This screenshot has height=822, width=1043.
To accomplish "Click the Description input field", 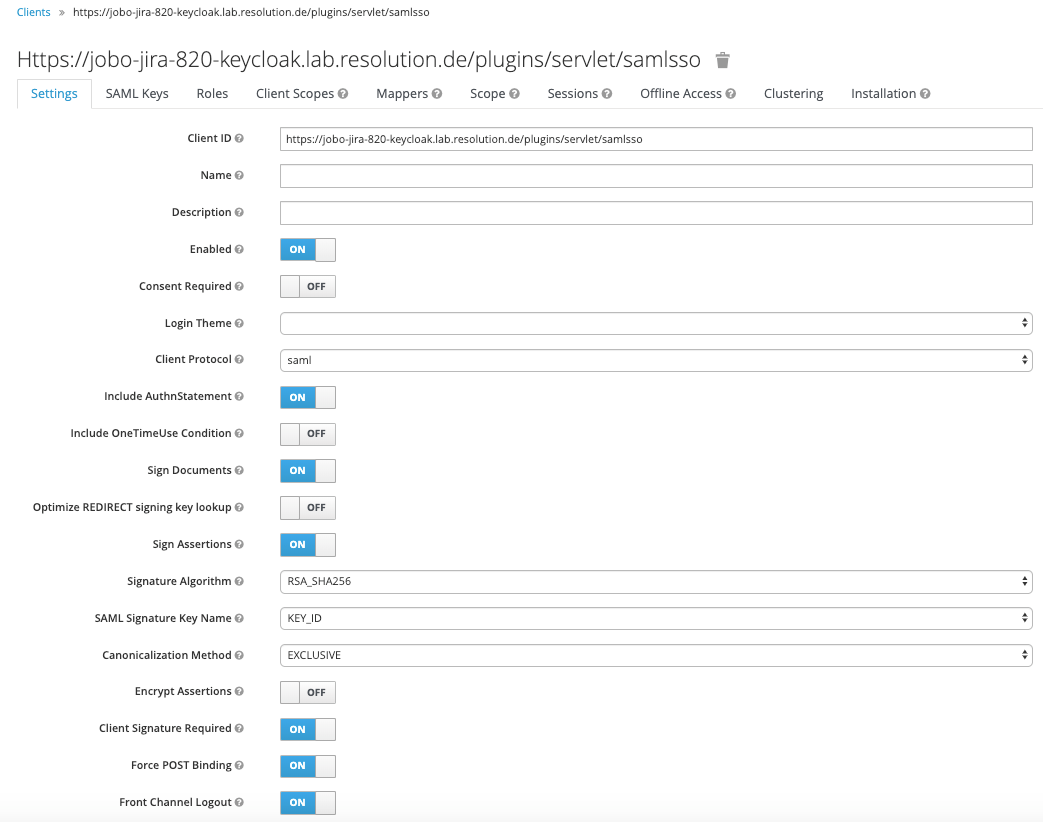I will coord(656,213).
